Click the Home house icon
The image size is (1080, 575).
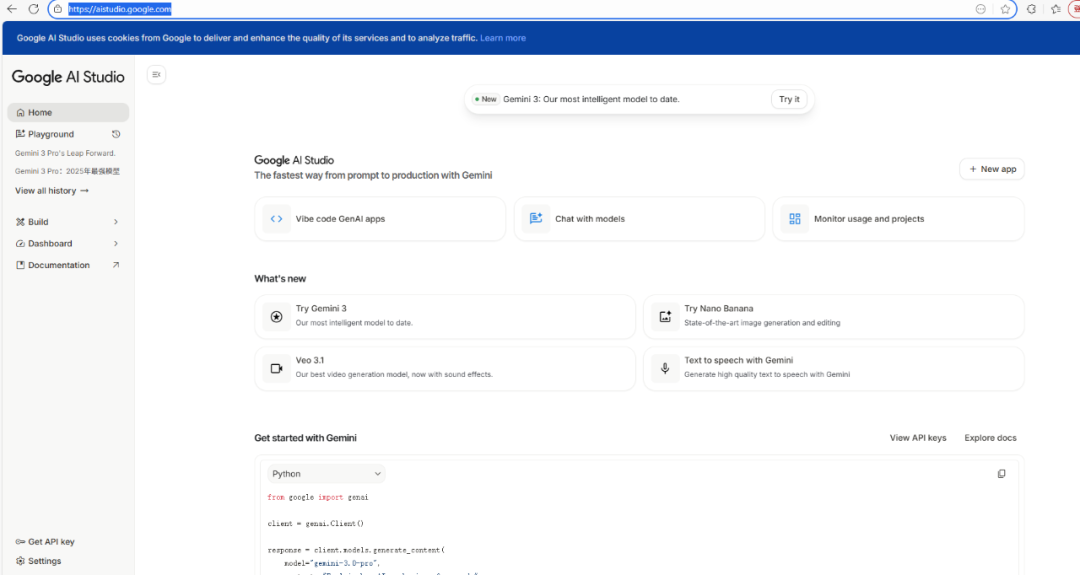[x=21, y=112]
